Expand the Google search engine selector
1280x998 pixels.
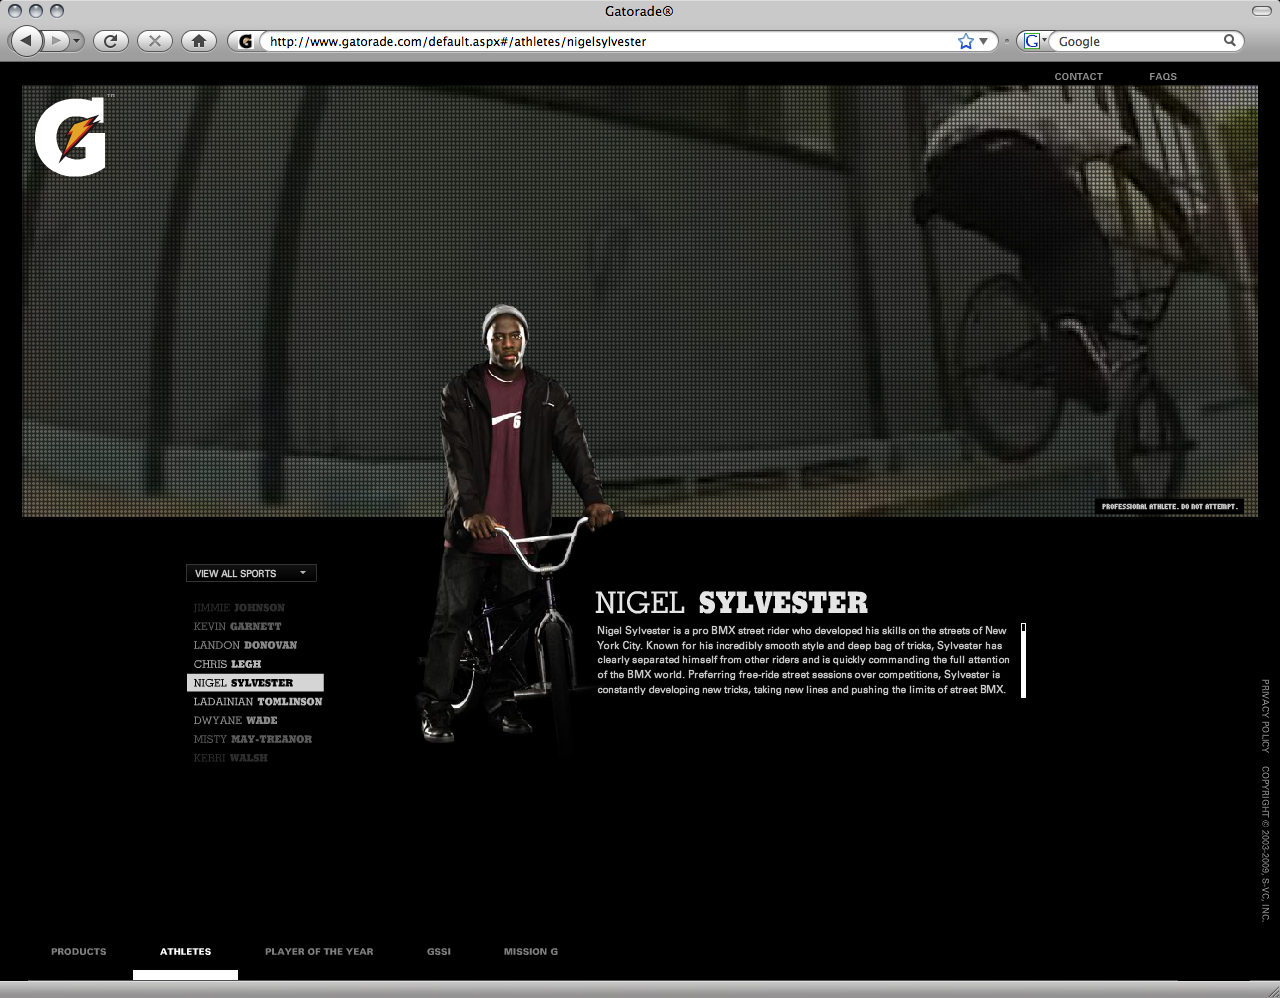pyautogui.click(x=1034, y=41)
